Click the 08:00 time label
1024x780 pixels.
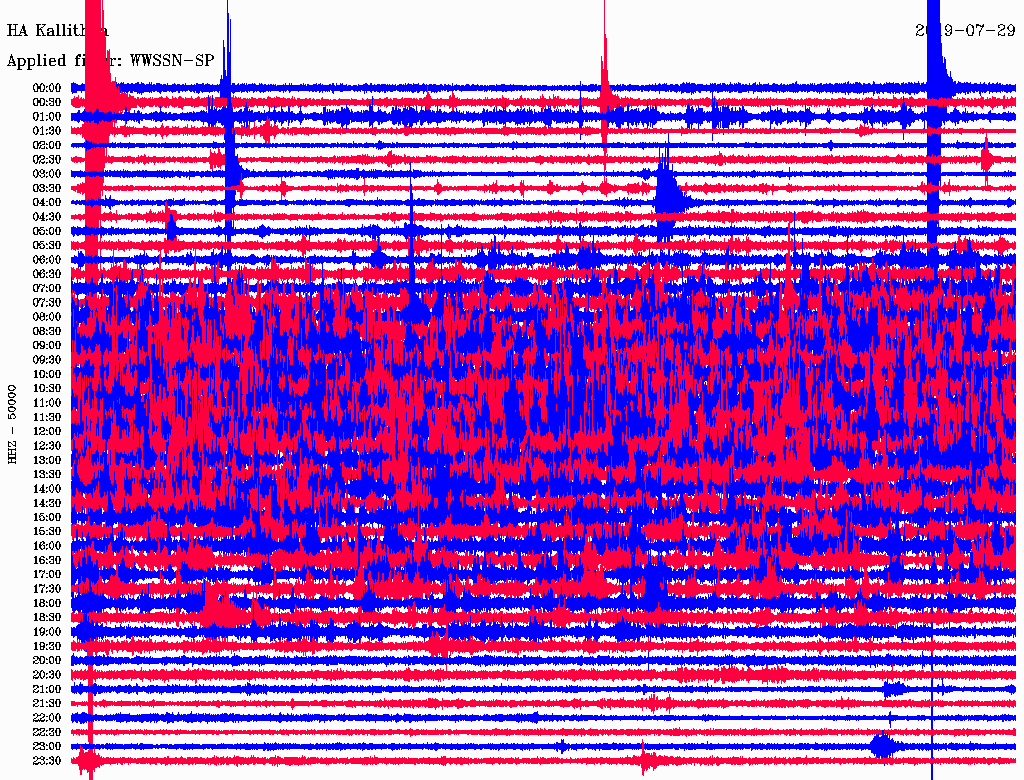[47, 317]
